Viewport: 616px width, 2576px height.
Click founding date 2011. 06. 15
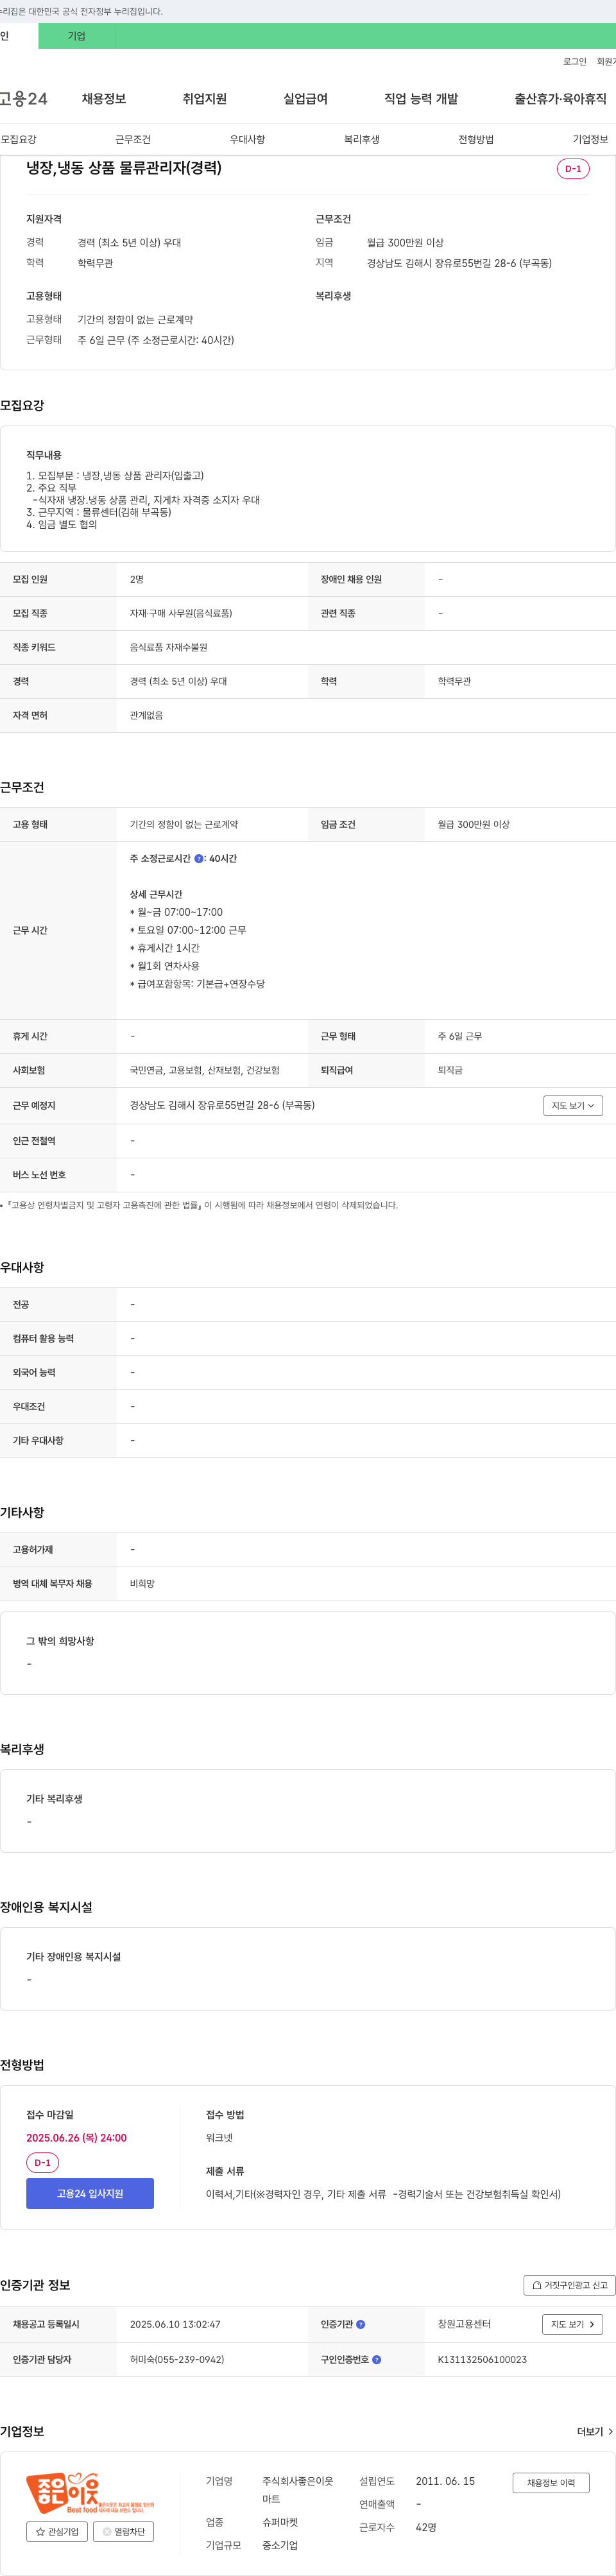tap(445, 2481)
